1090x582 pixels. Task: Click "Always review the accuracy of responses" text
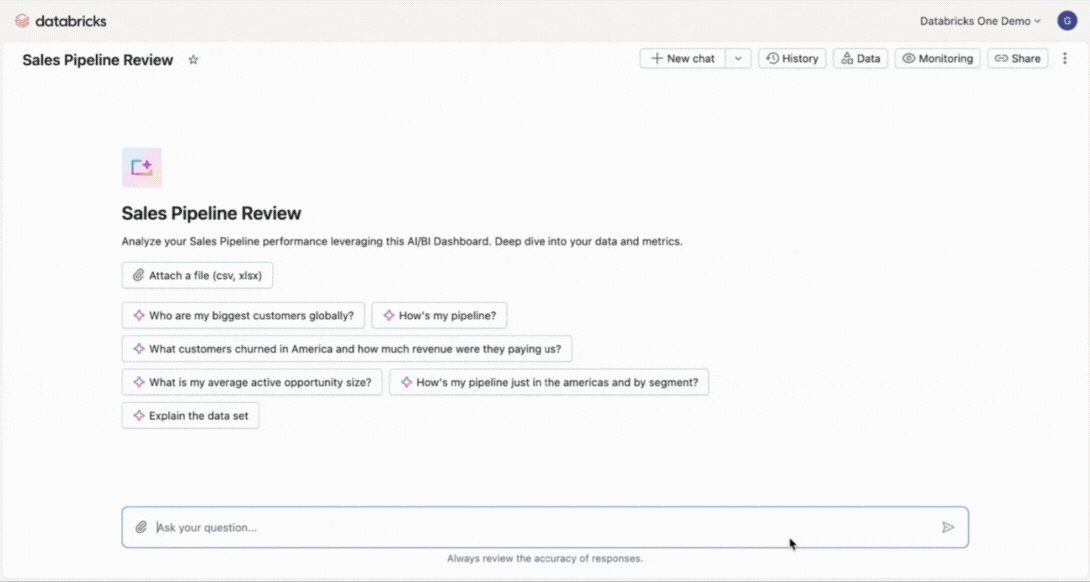point(545,558)
